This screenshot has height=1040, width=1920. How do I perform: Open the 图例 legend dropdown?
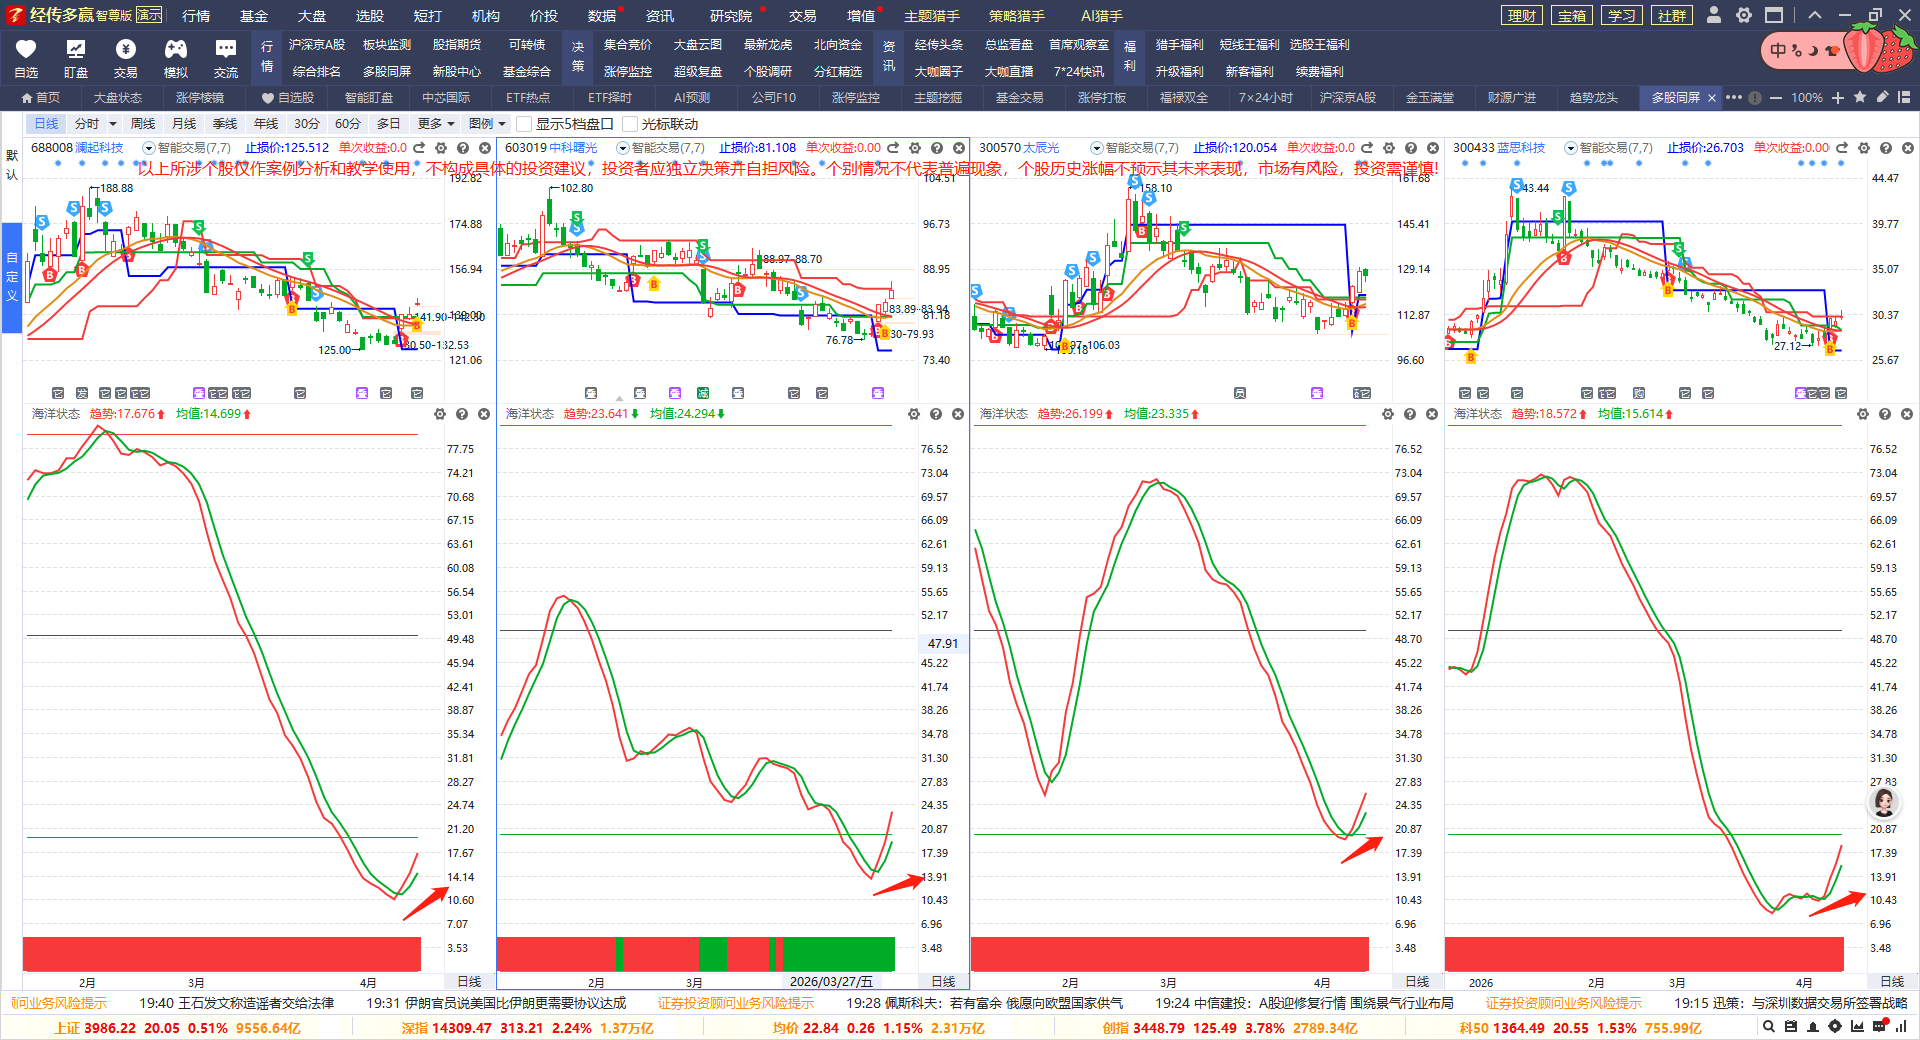pos(487,124)
